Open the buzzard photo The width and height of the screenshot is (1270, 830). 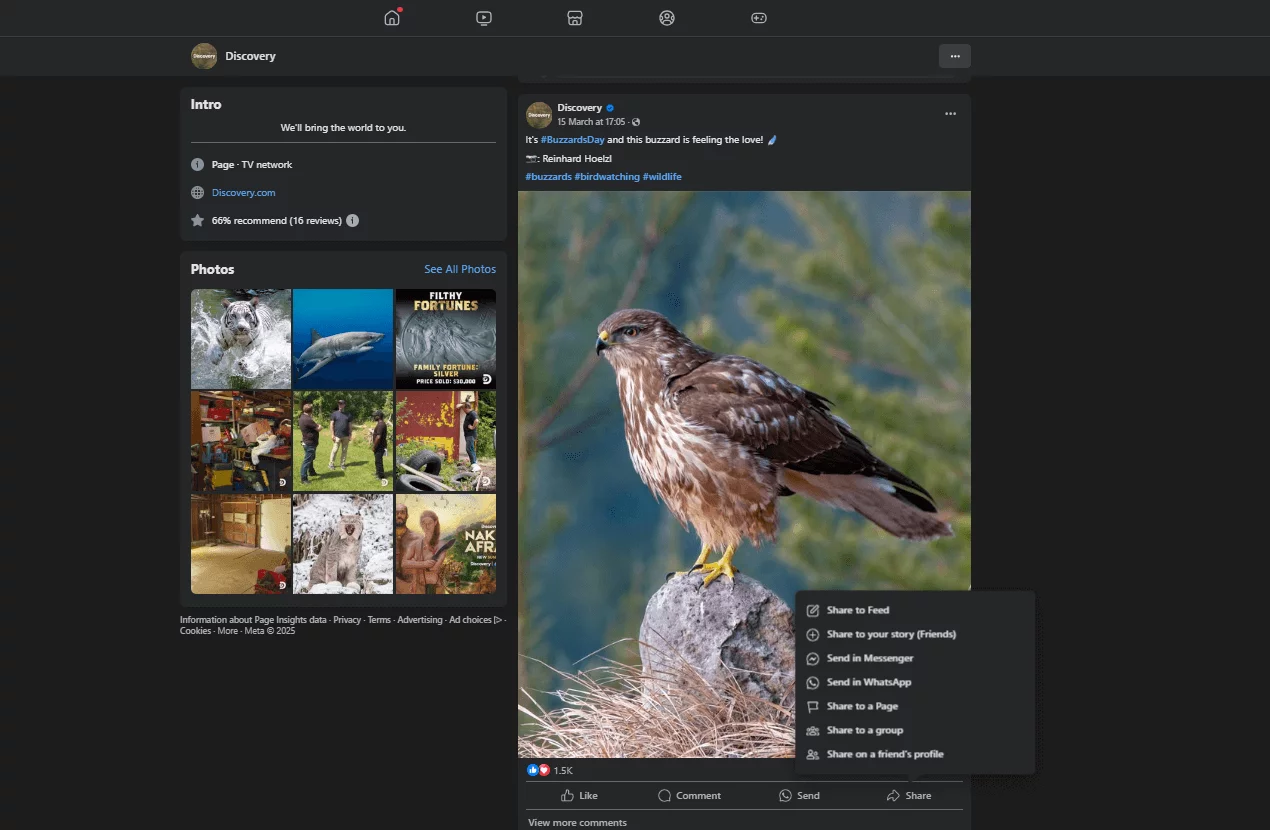point(744,474)
